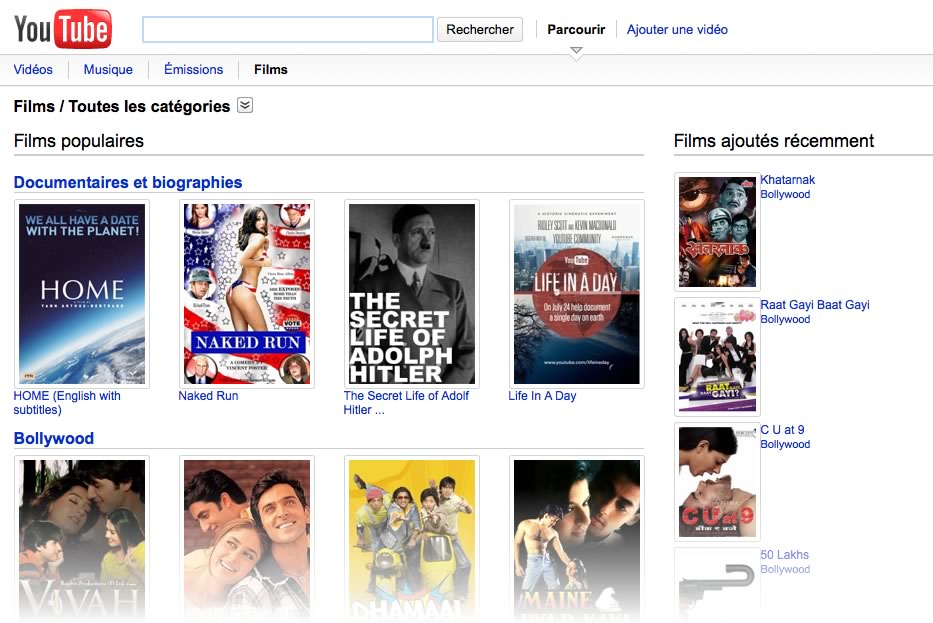Click Bollywood link under Khatarnak
This screenshot has width=933, height=623.
pyautogui.click(x=785, y=195)
